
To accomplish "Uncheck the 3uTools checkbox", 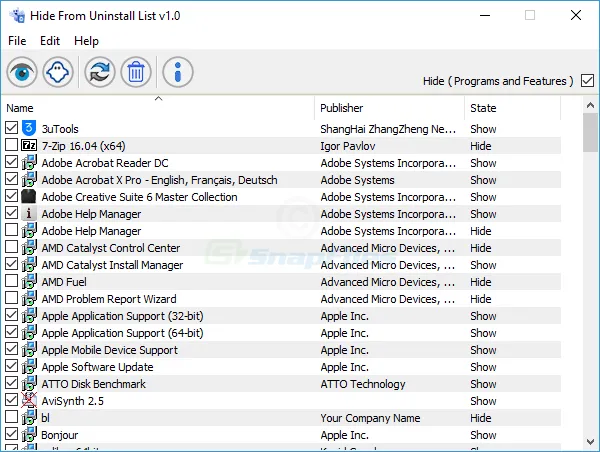I will (11, 128).
